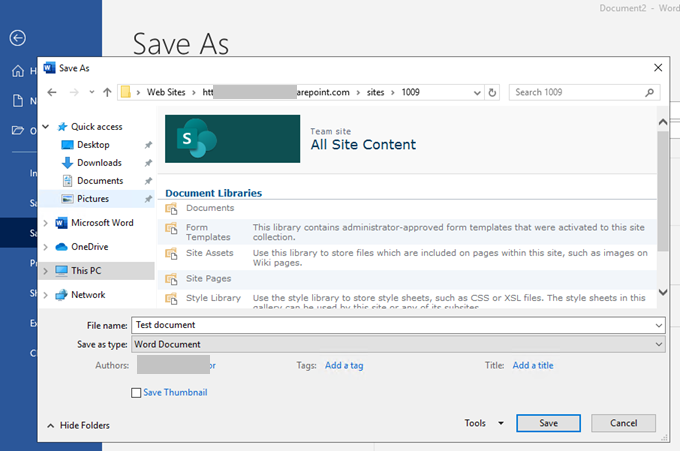680x451 pixels.
Task: Click the SharePoint logo banner
Action: (x=232, y=139)
